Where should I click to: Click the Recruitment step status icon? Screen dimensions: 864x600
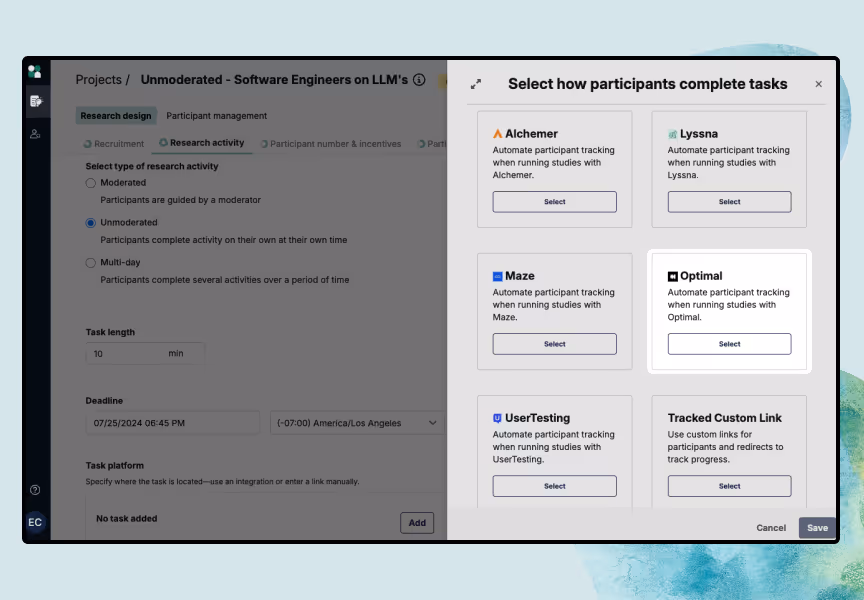(x=88, y=144)
